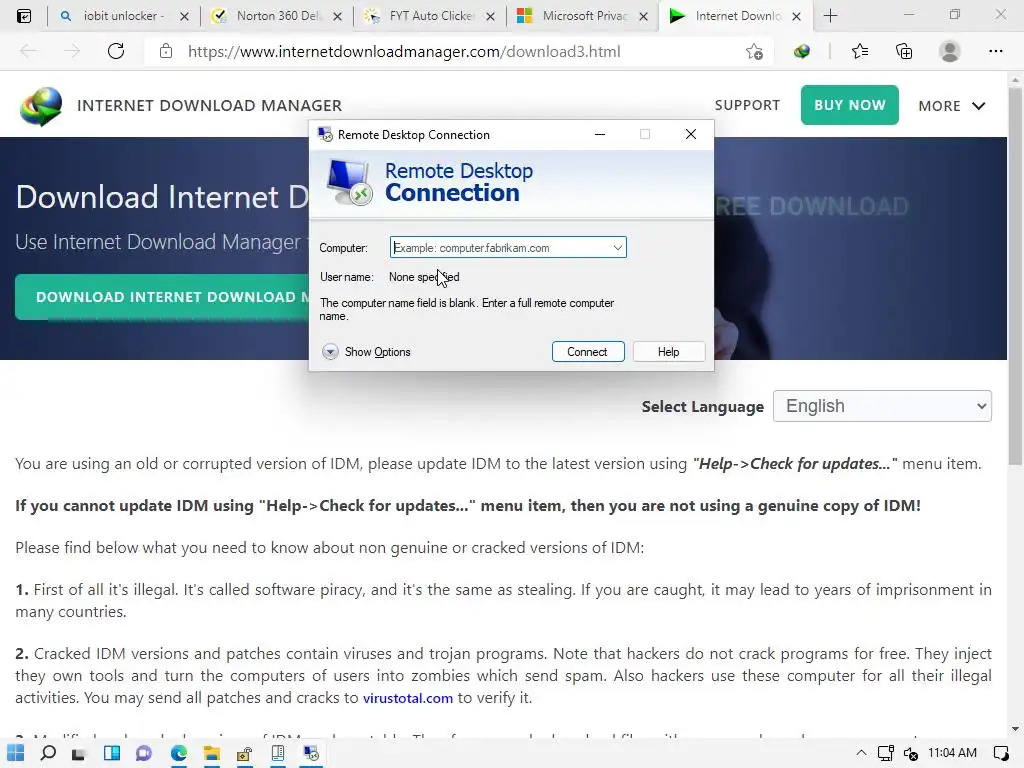Click Remote Desktop title bar icon
This screenshot has height=768, width=1024.
(325, 135)
